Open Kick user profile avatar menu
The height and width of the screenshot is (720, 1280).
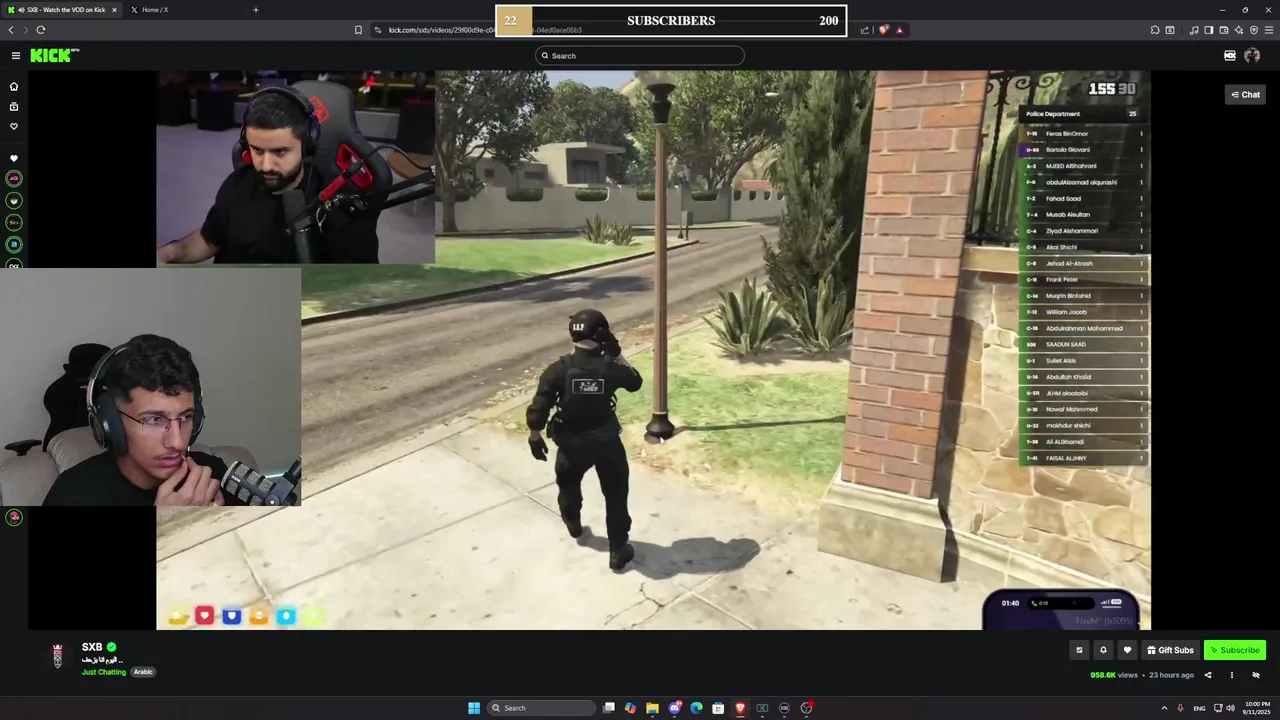pyautogui.click(x=1252, y=56)
